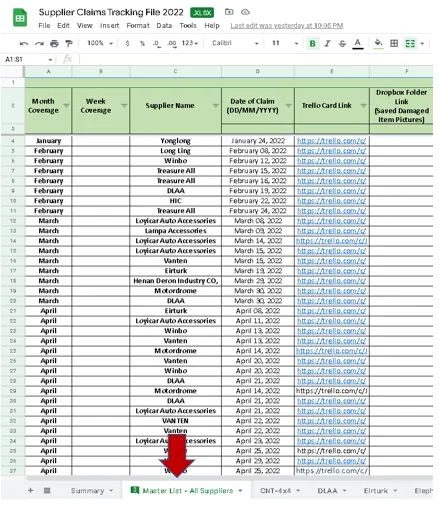Click the Add sheet plus icon

[x=30, y=490]
